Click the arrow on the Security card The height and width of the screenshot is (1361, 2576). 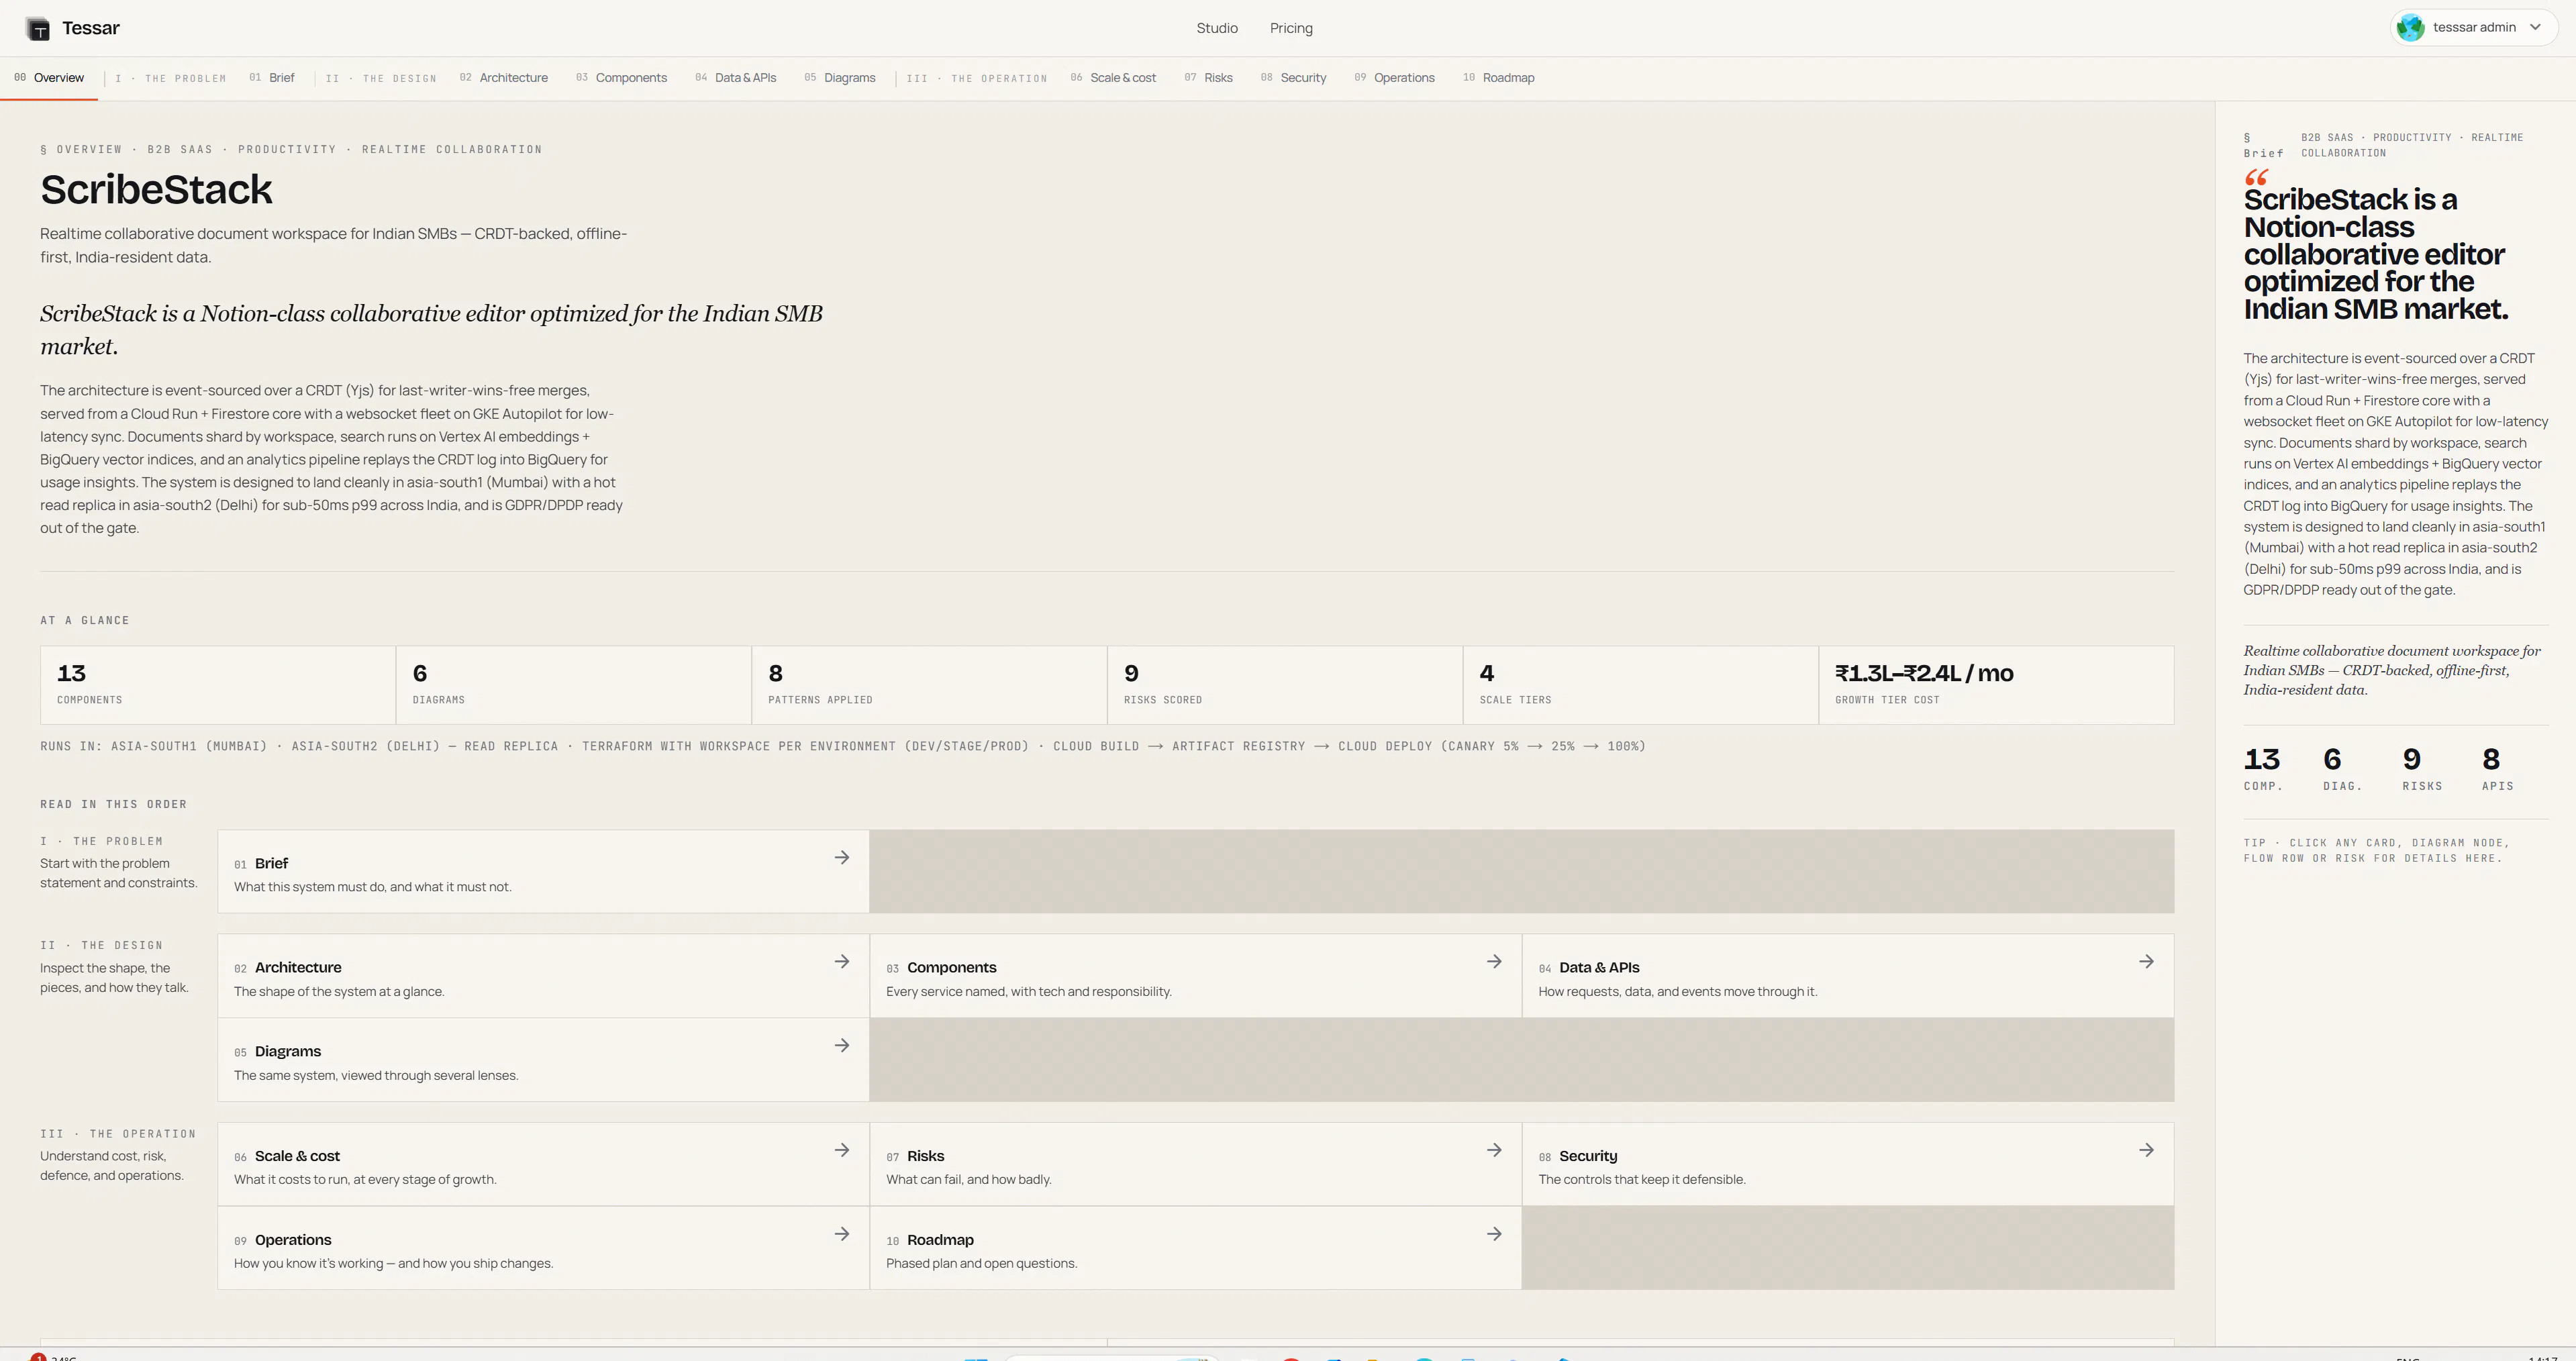[x=2146, y=1151]
